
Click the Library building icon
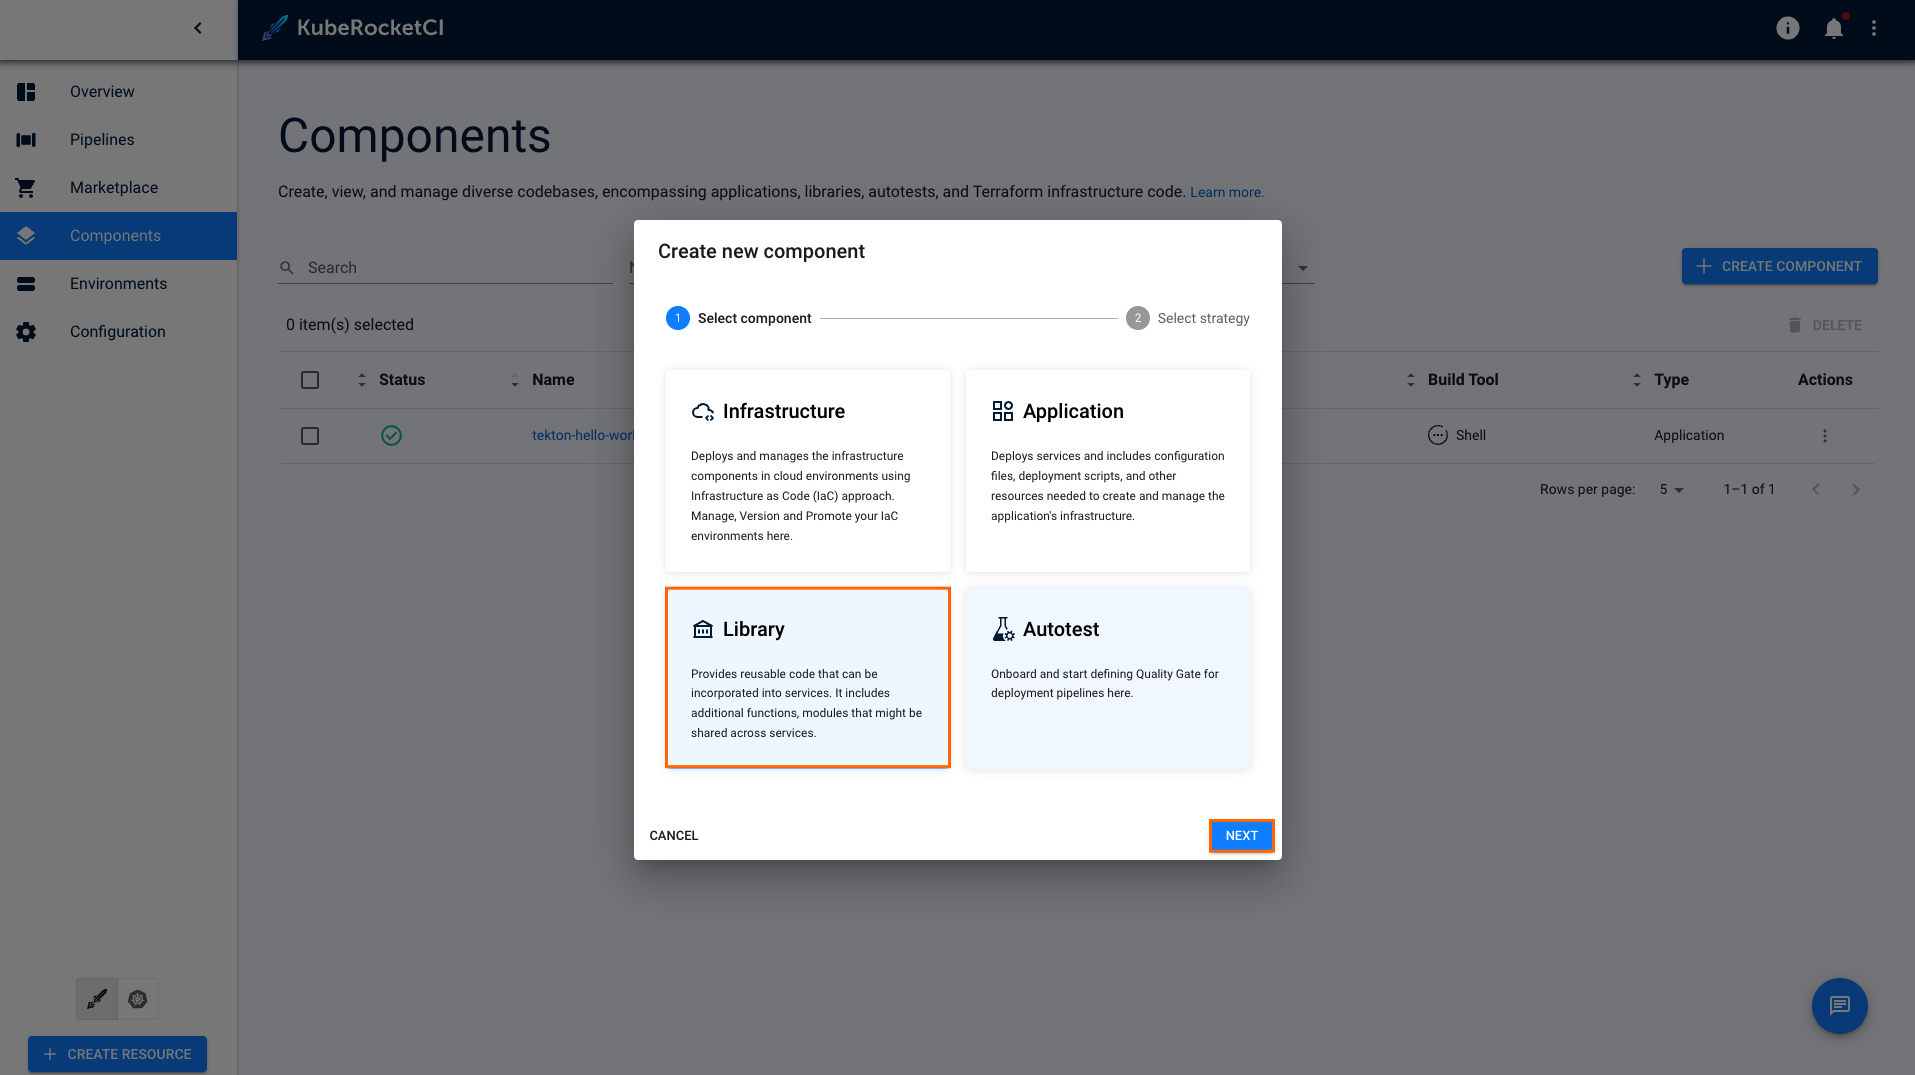point(703,629)
